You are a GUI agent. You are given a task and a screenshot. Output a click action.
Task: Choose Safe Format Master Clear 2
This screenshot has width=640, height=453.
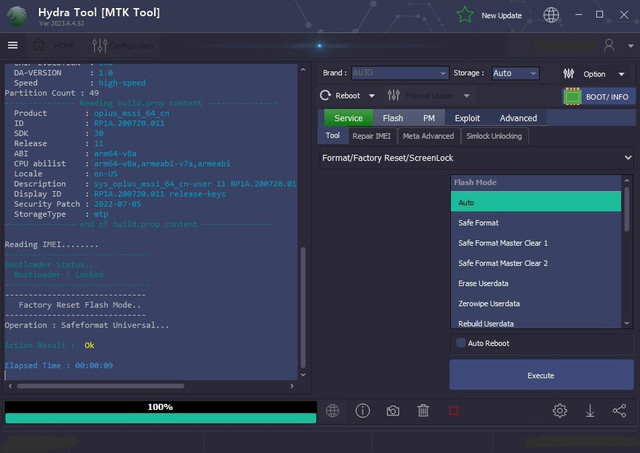536,263
